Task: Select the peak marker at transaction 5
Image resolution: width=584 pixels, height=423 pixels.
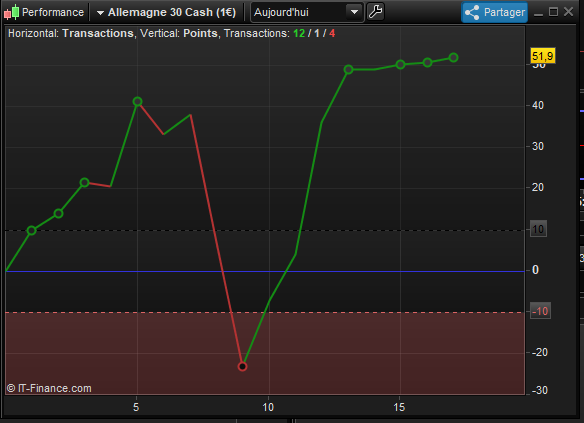Action: 137,101
